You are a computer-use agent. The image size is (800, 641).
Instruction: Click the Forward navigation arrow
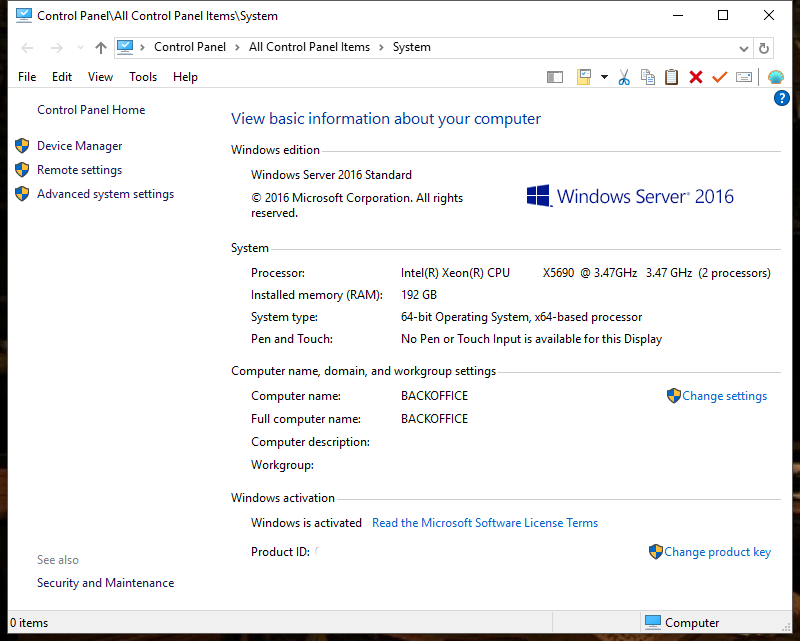[x=57, y=48]
